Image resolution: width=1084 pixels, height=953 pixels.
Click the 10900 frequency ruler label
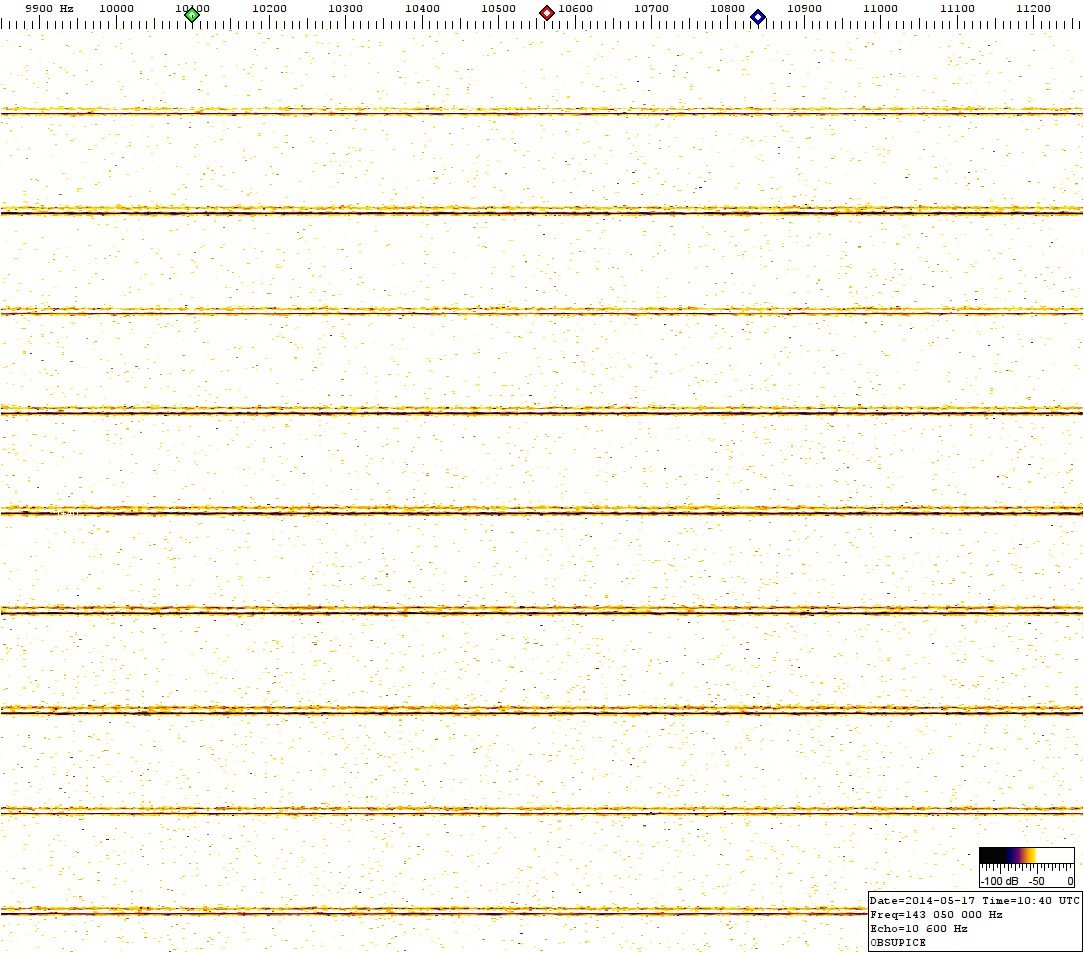click(804, 8)
